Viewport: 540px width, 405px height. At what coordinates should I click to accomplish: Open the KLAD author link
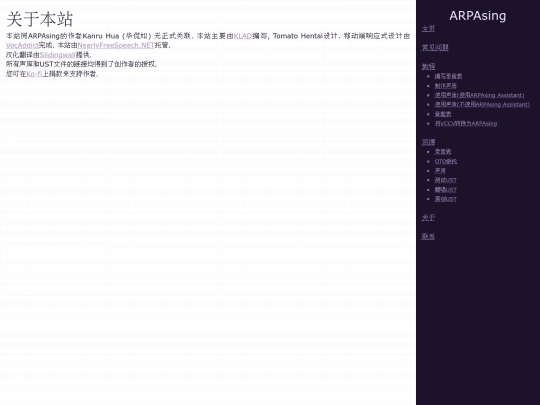coord(243,36)
